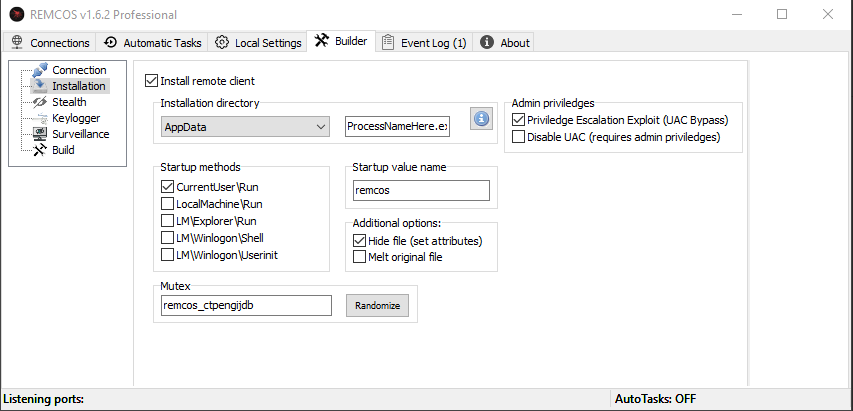853x411 pixels.
Task: Switch to Local Settings tab
Action: (x=257, y=42)
